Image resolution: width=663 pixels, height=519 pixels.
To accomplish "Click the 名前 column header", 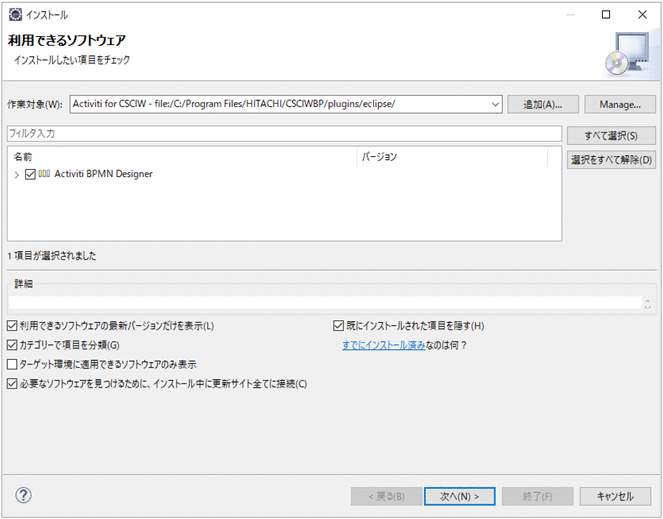I will click(182, 157).
